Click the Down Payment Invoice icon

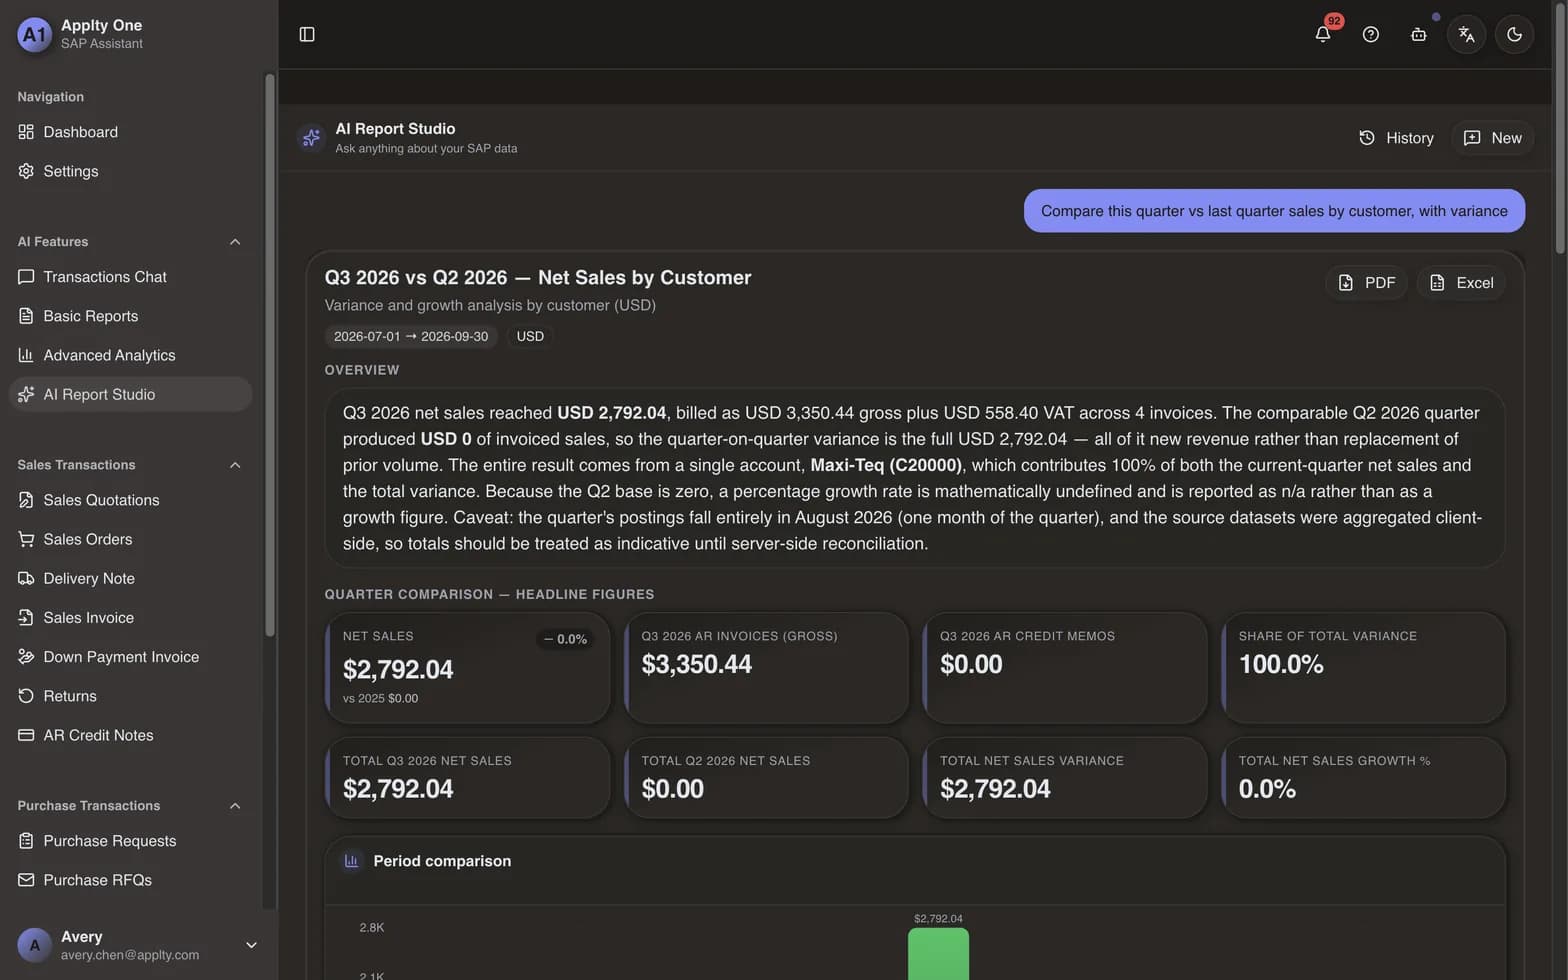point(26,657)
